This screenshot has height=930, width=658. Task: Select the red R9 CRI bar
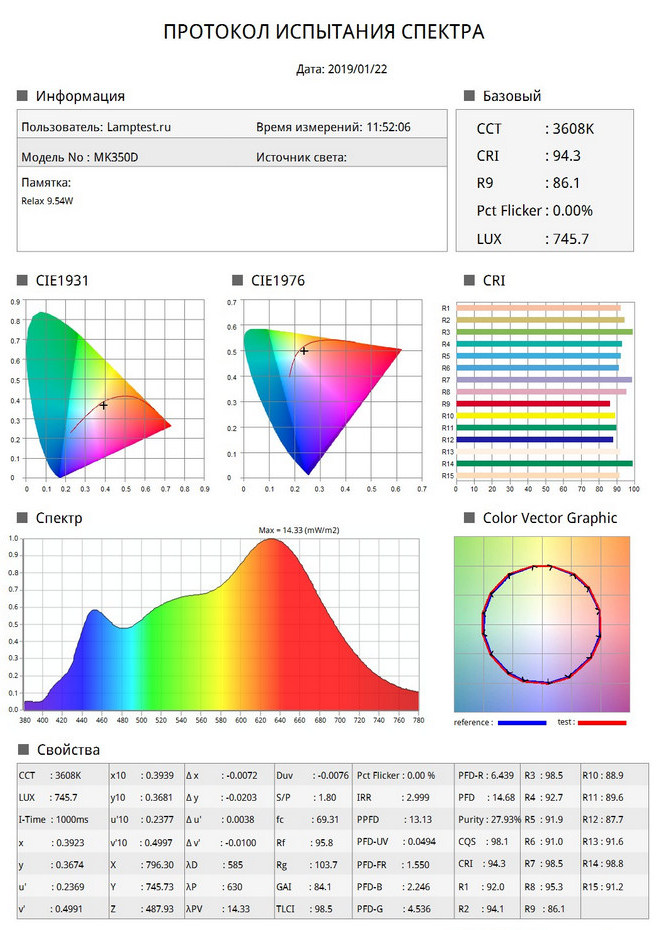tap(533, 404)
